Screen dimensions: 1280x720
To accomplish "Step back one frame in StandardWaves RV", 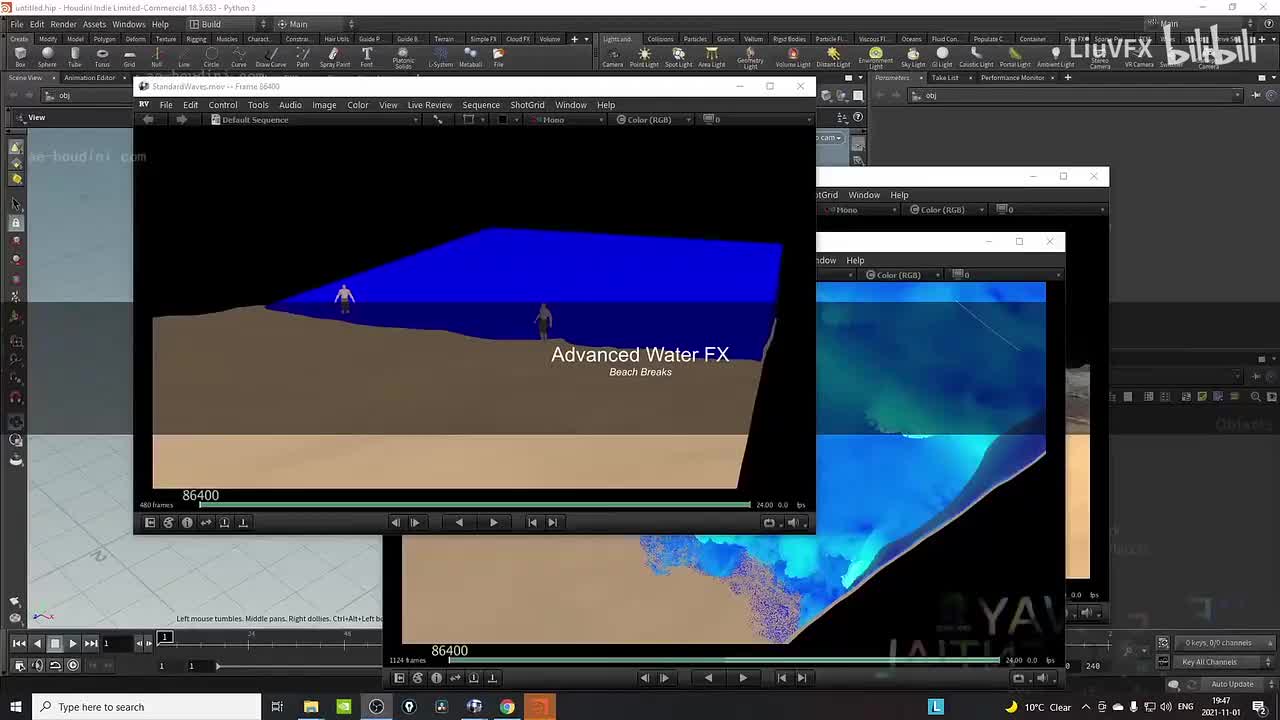I will point(396,522).
